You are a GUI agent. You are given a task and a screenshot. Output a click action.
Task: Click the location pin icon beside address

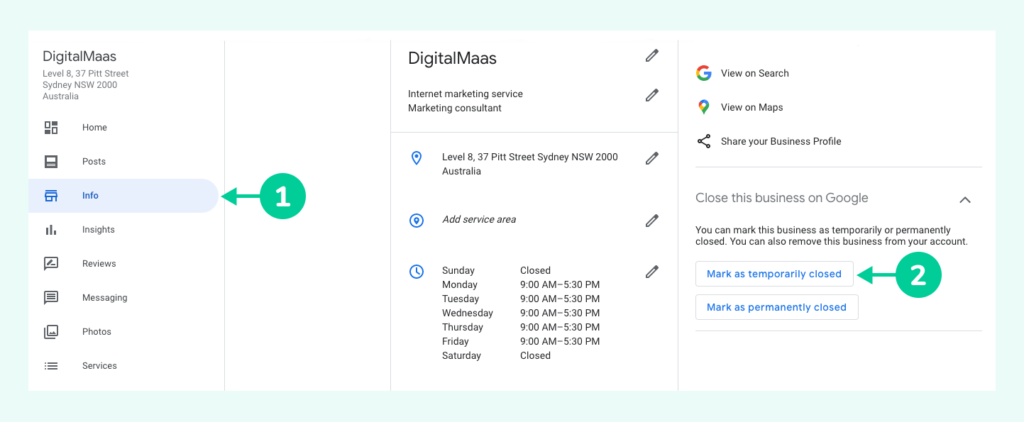[417, 158]
